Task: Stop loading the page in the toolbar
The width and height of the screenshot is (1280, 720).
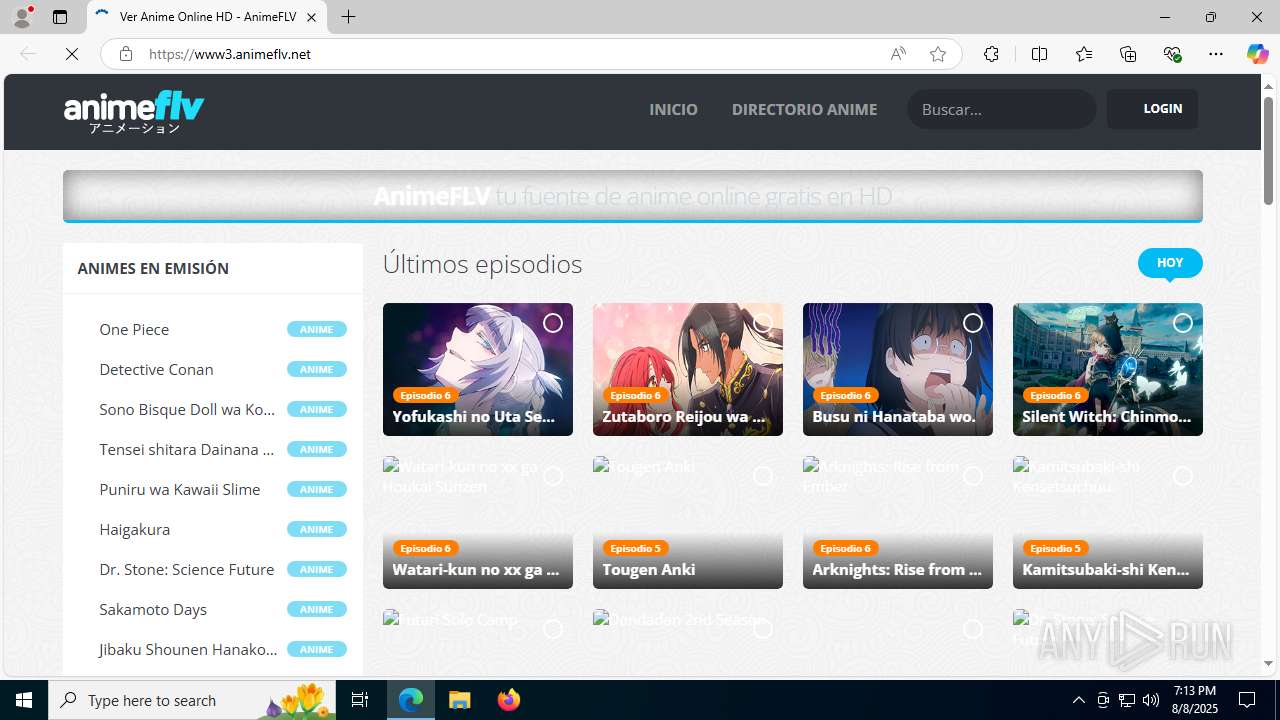Action: [x=72, y=54]
